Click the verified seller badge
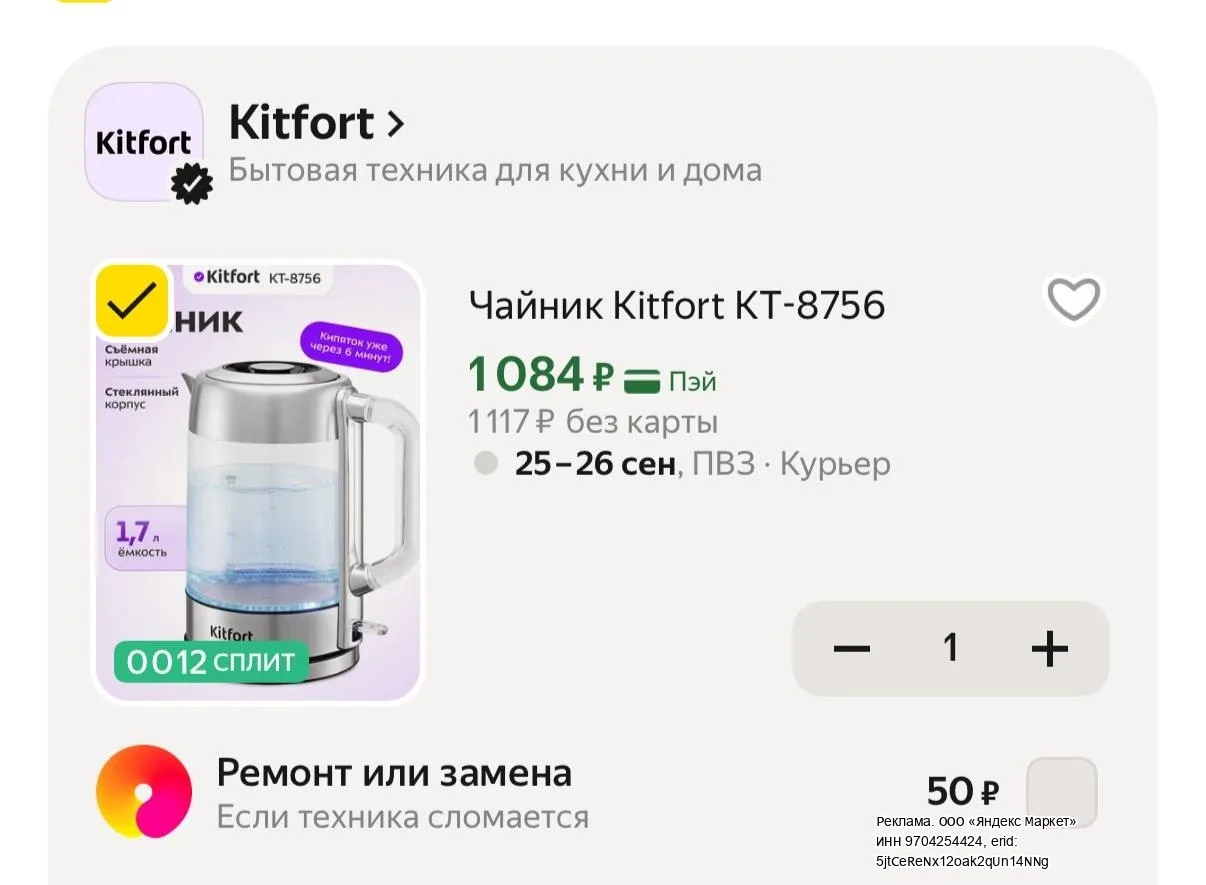Viewport: 1206px width, 885px height. pos(191,185)
